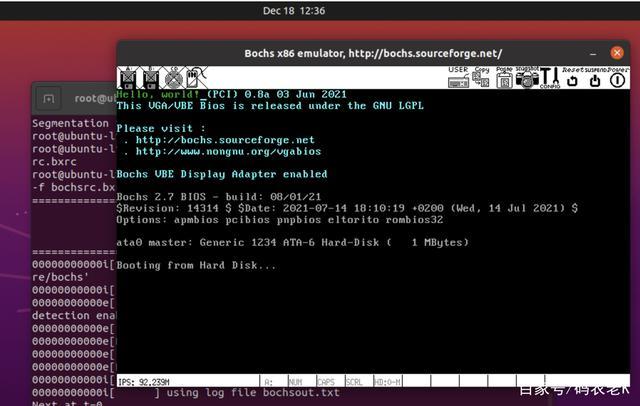Click the 'Options: apmbios pcibios' line
This screenshot has height=406, width=640.
pyautogui.click(x=280, y=220)
